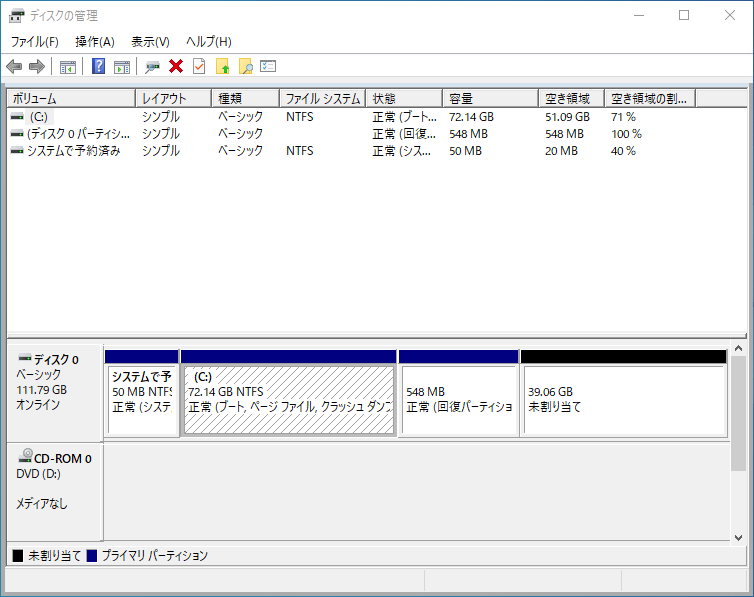The width and height of the screenshot is (754, 597).
Task: Click the properties checkmark document icon
Action: 199,66
